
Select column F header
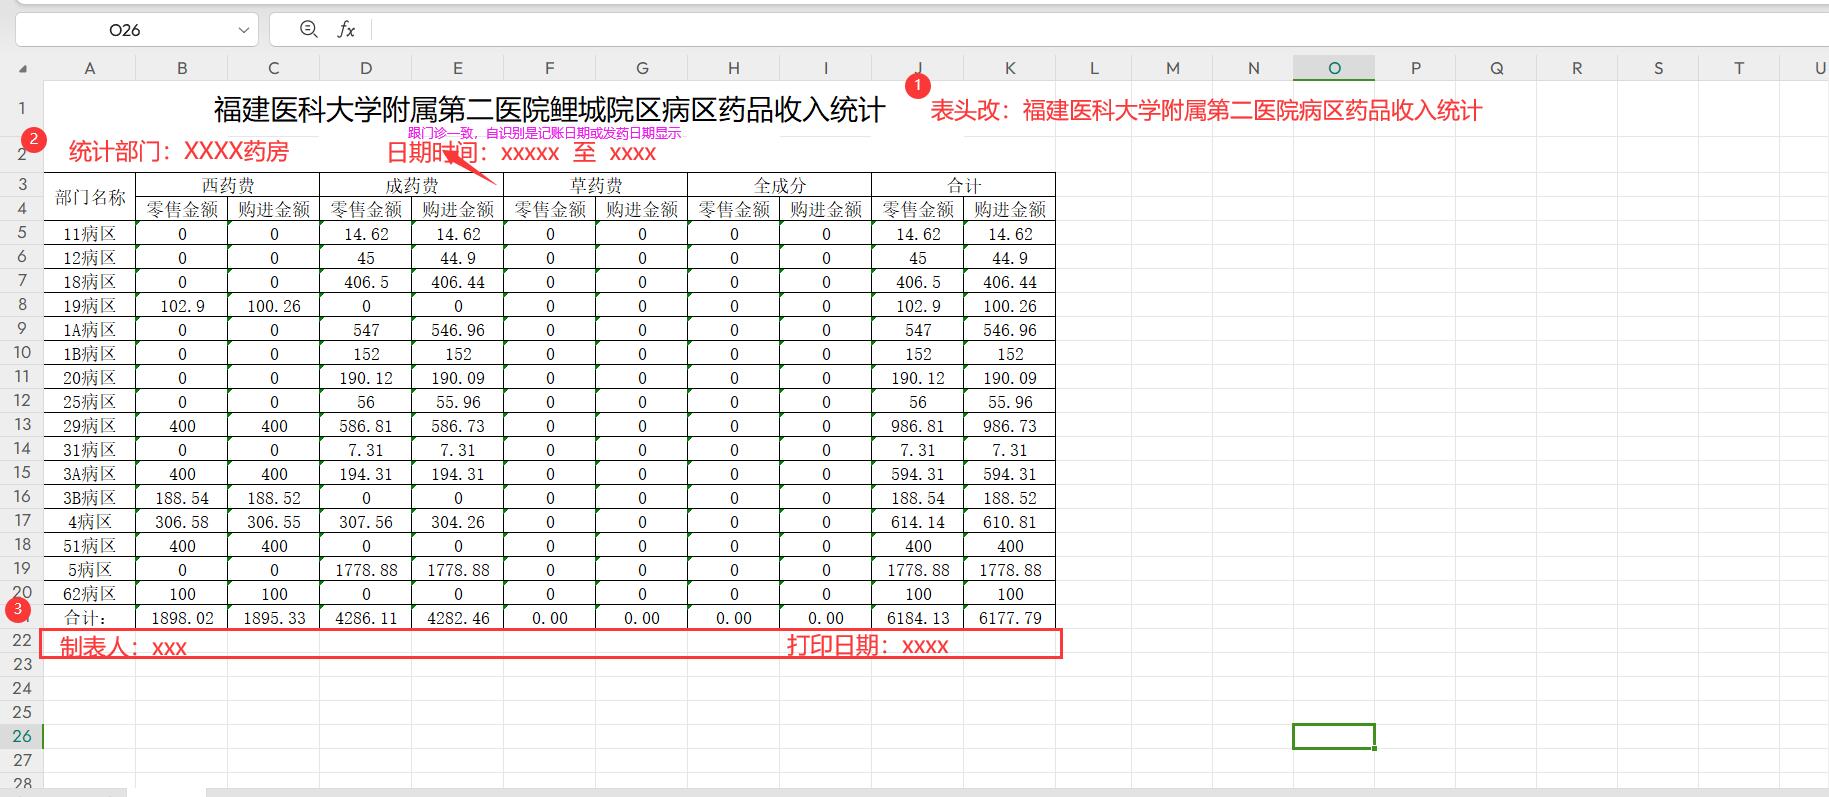pos(550,68)
